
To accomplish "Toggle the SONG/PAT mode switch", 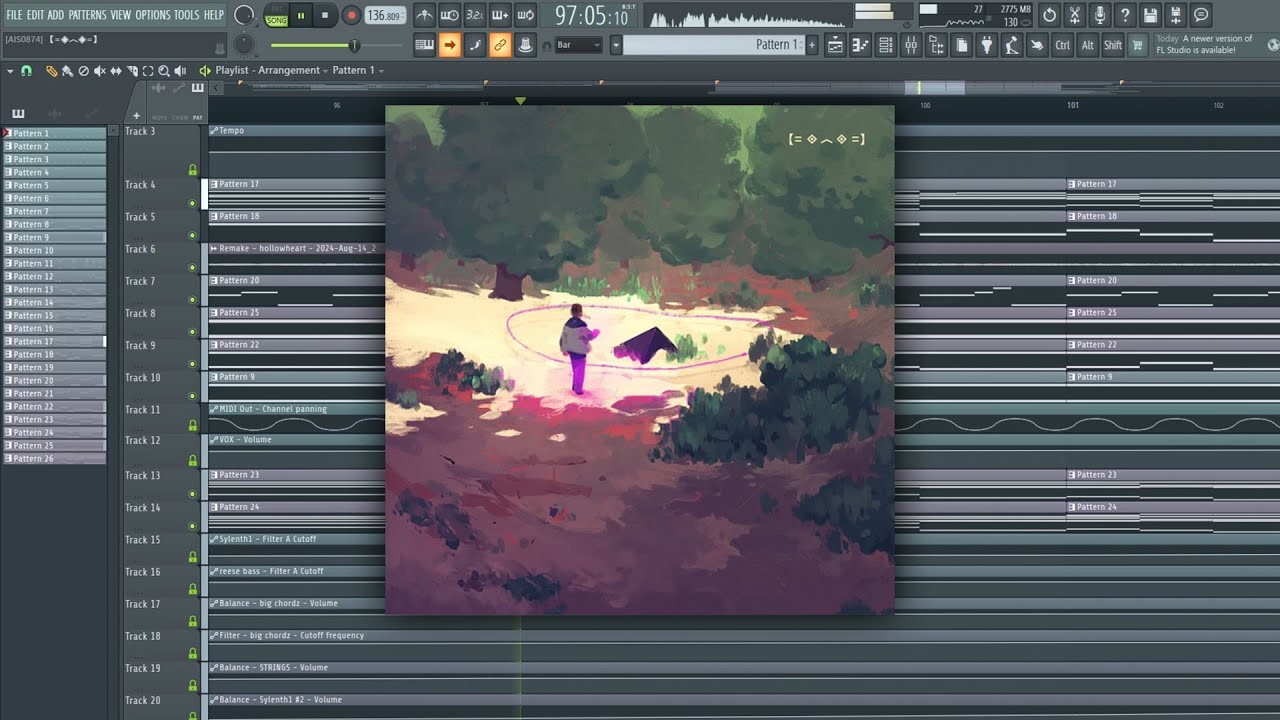I will click(276, 15).
